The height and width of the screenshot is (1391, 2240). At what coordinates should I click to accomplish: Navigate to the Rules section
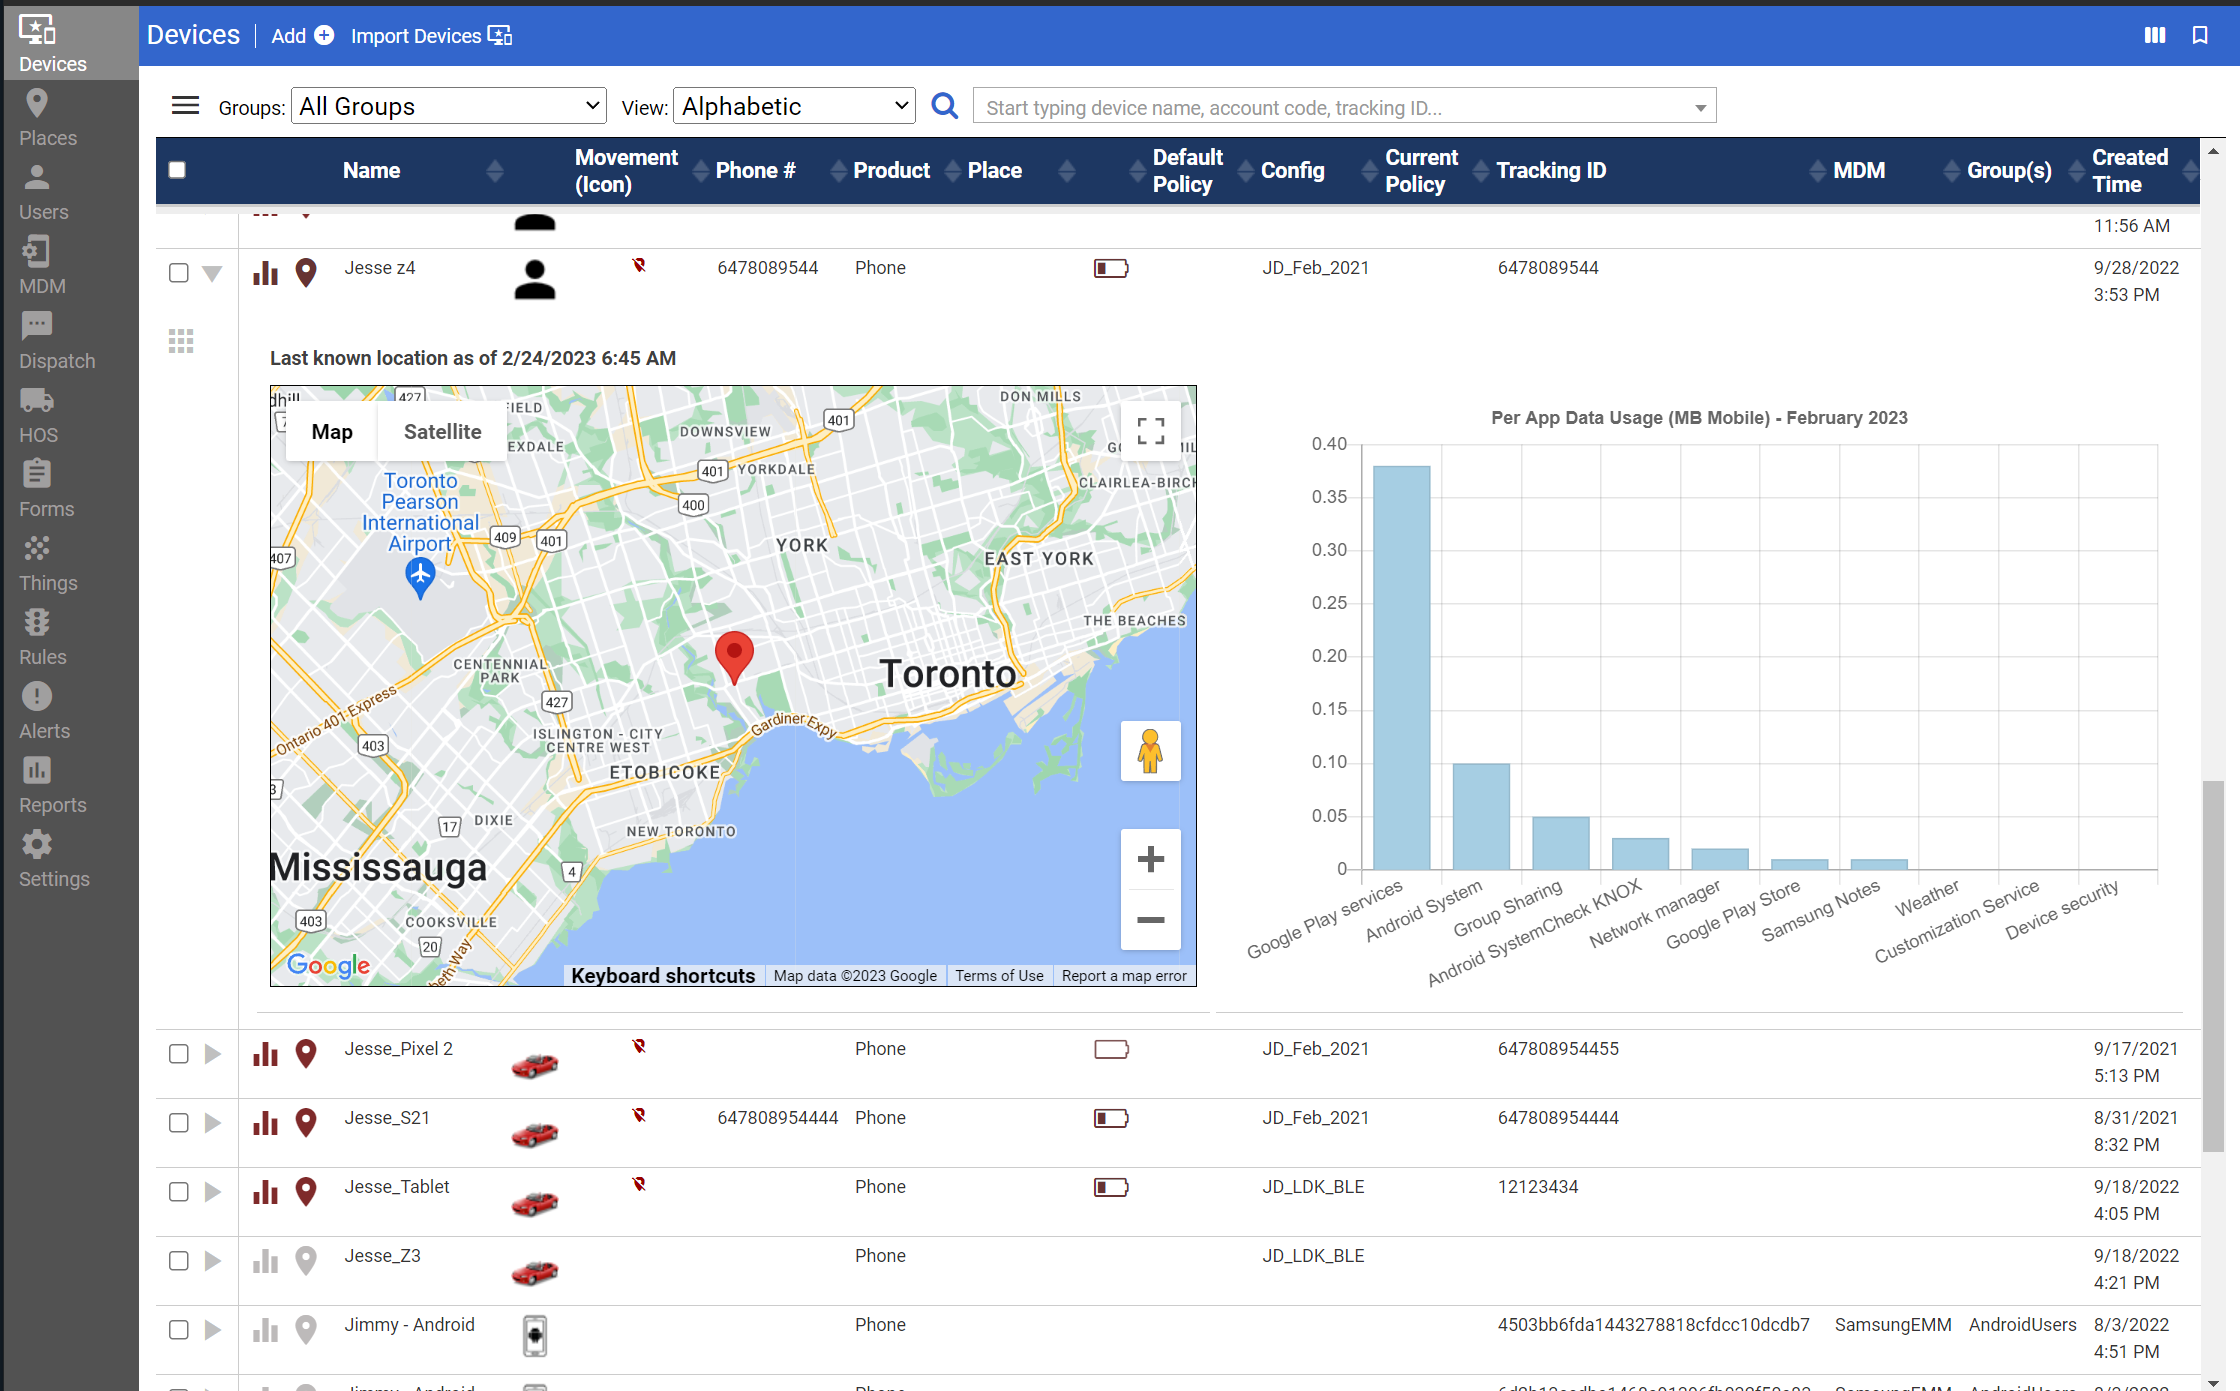pos(38,633)
